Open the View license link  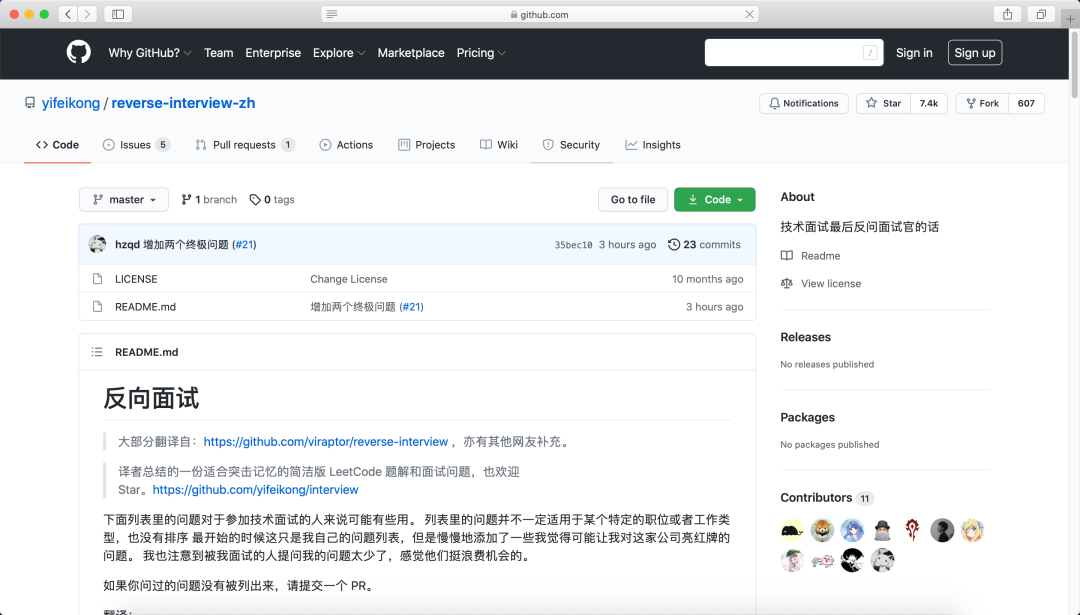tap(831, 283)
